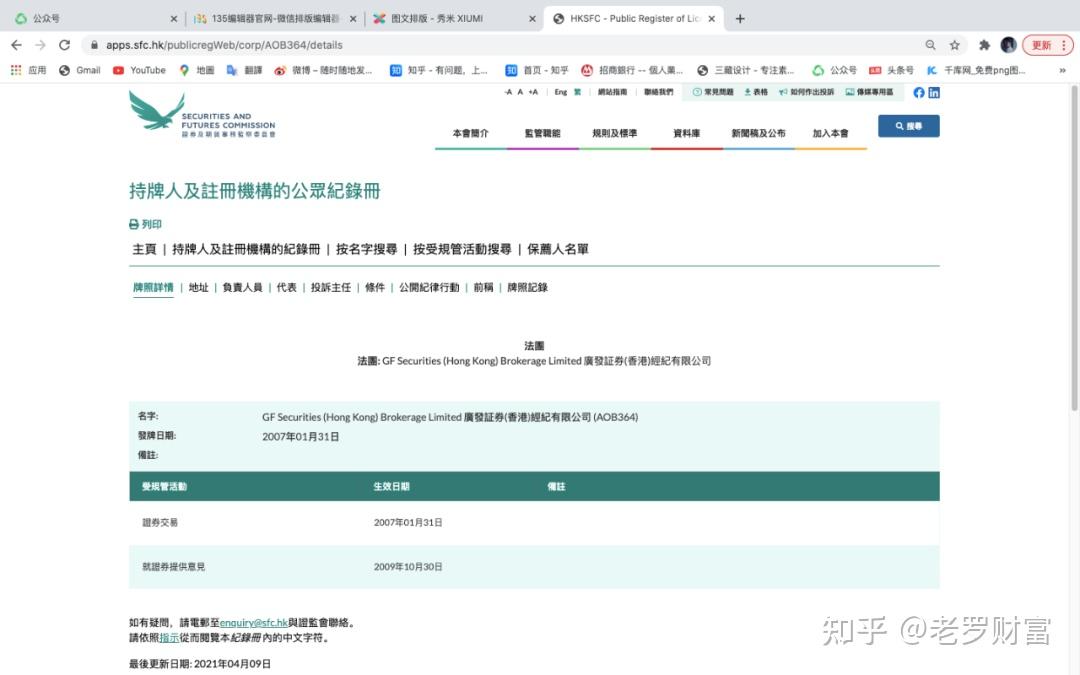Select the 地址 address tab
The image size is (1080, 675).
(198, 287)
